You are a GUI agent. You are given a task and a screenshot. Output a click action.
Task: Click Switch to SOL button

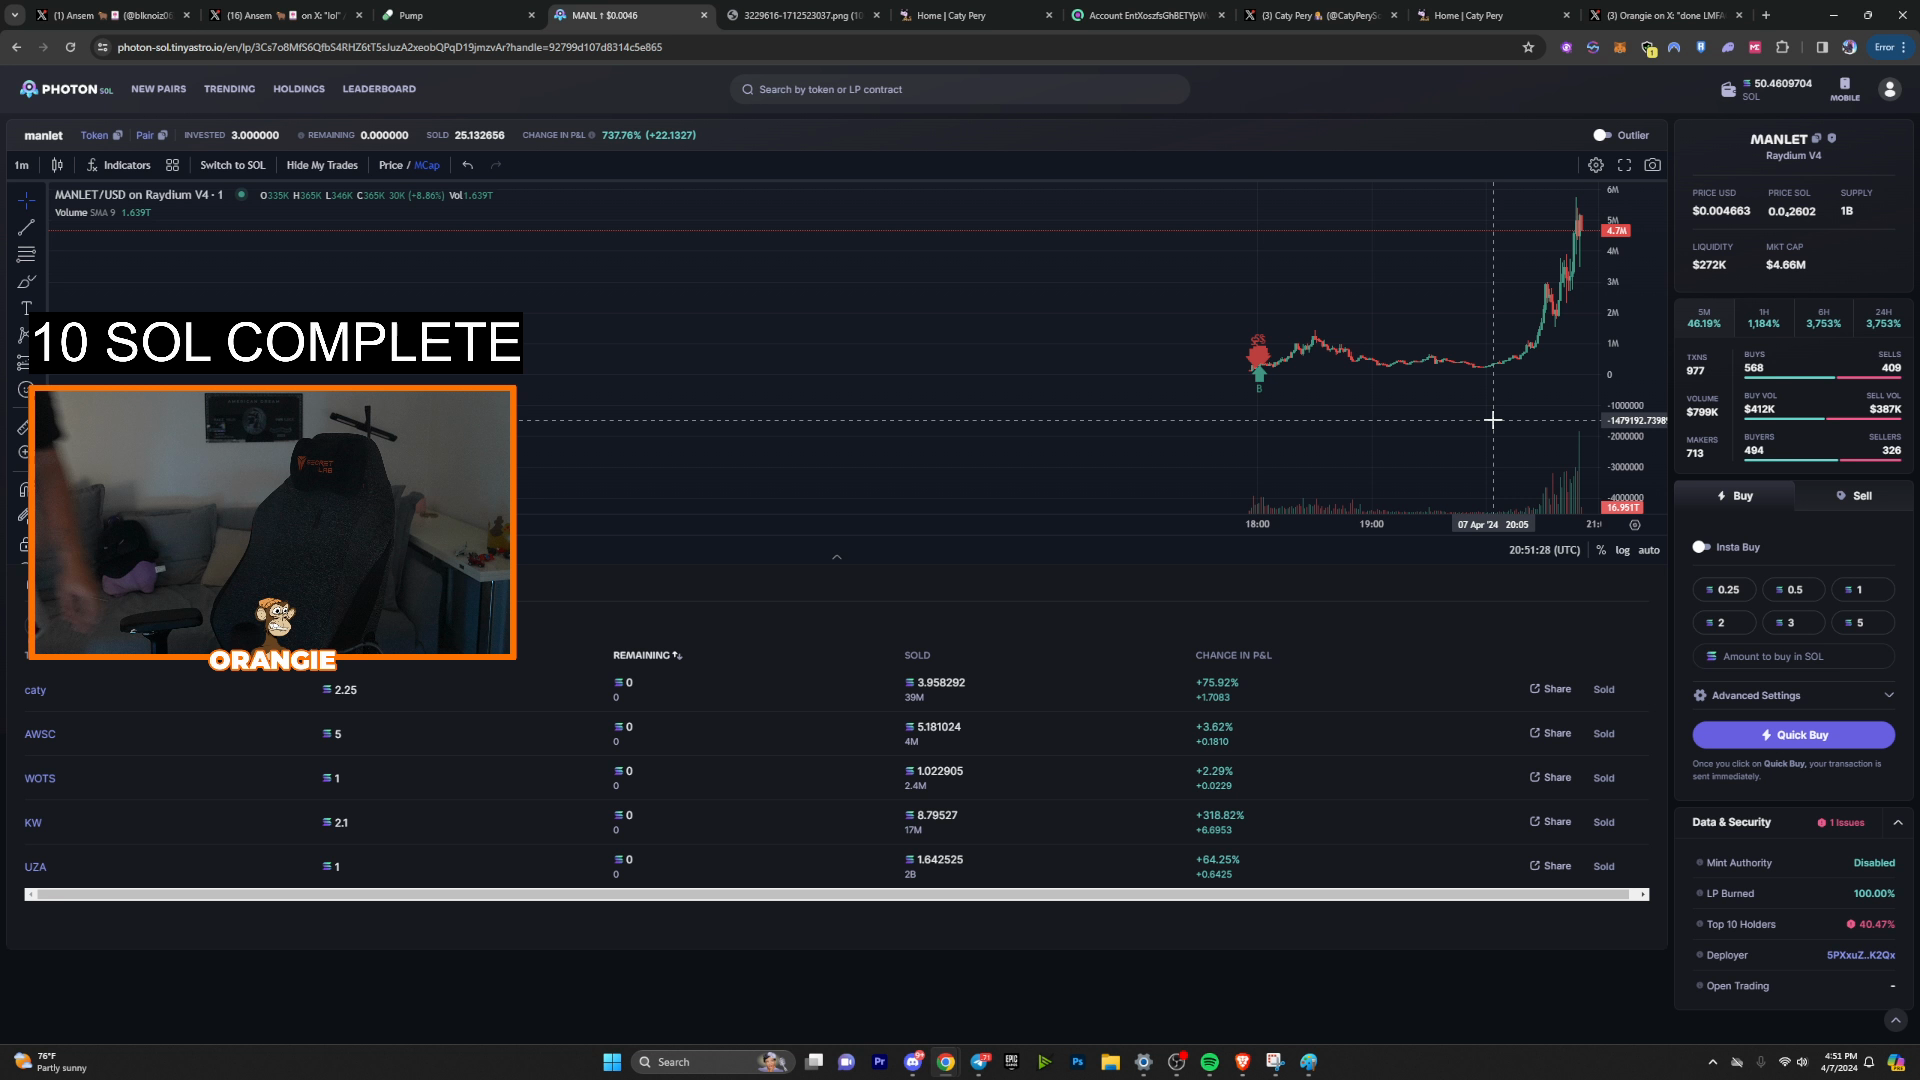pyautogui.click(x=233, y=165)
